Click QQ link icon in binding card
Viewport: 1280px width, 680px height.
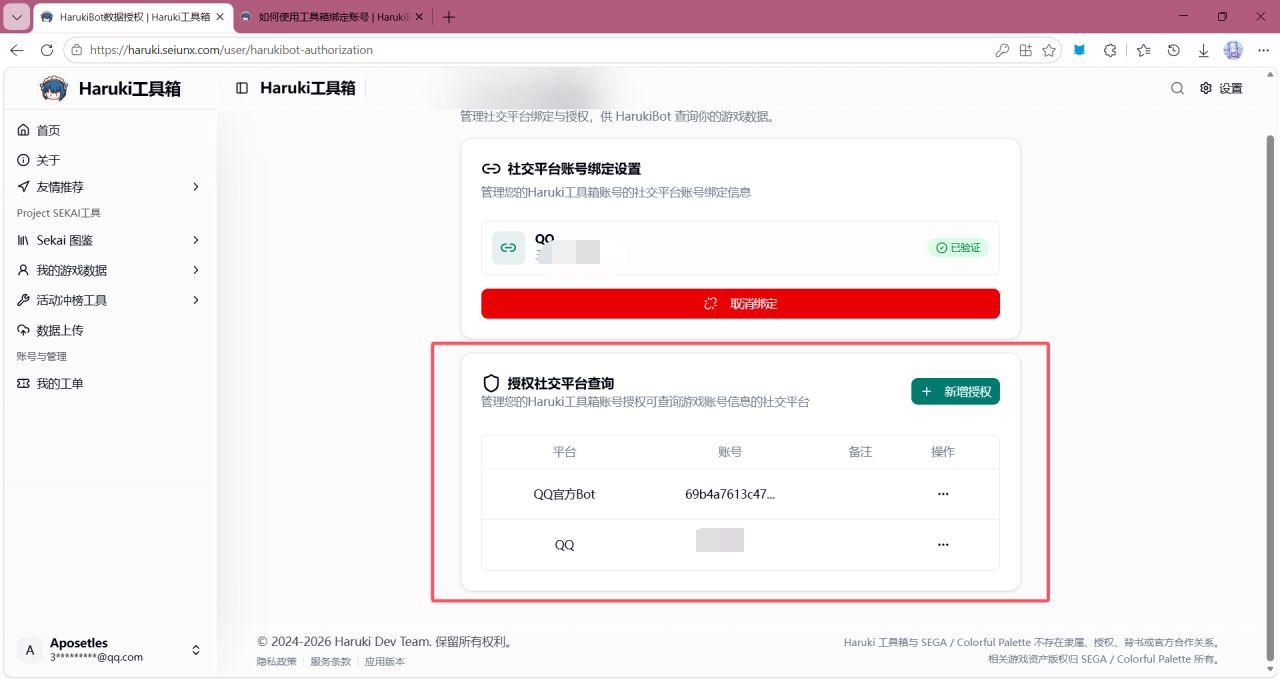508,248
